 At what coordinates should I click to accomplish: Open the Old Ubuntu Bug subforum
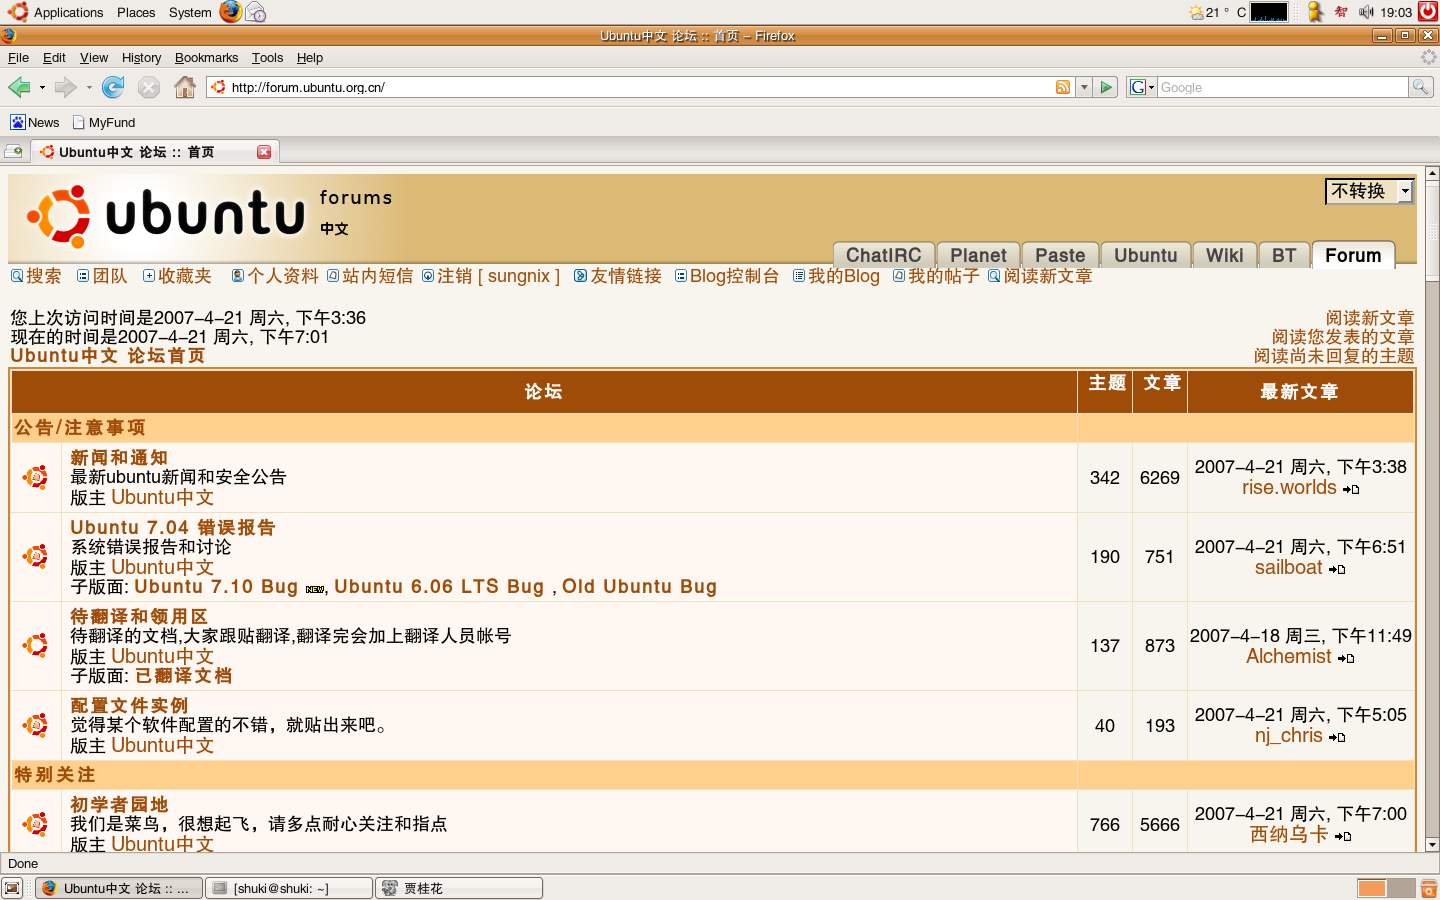pyautogui.click(x=639, y=587)
